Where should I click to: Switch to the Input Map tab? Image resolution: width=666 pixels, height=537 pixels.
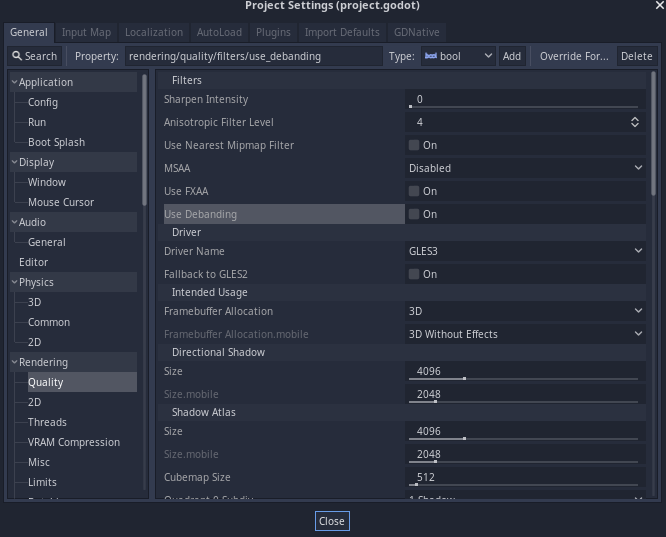tap(87, 33)
